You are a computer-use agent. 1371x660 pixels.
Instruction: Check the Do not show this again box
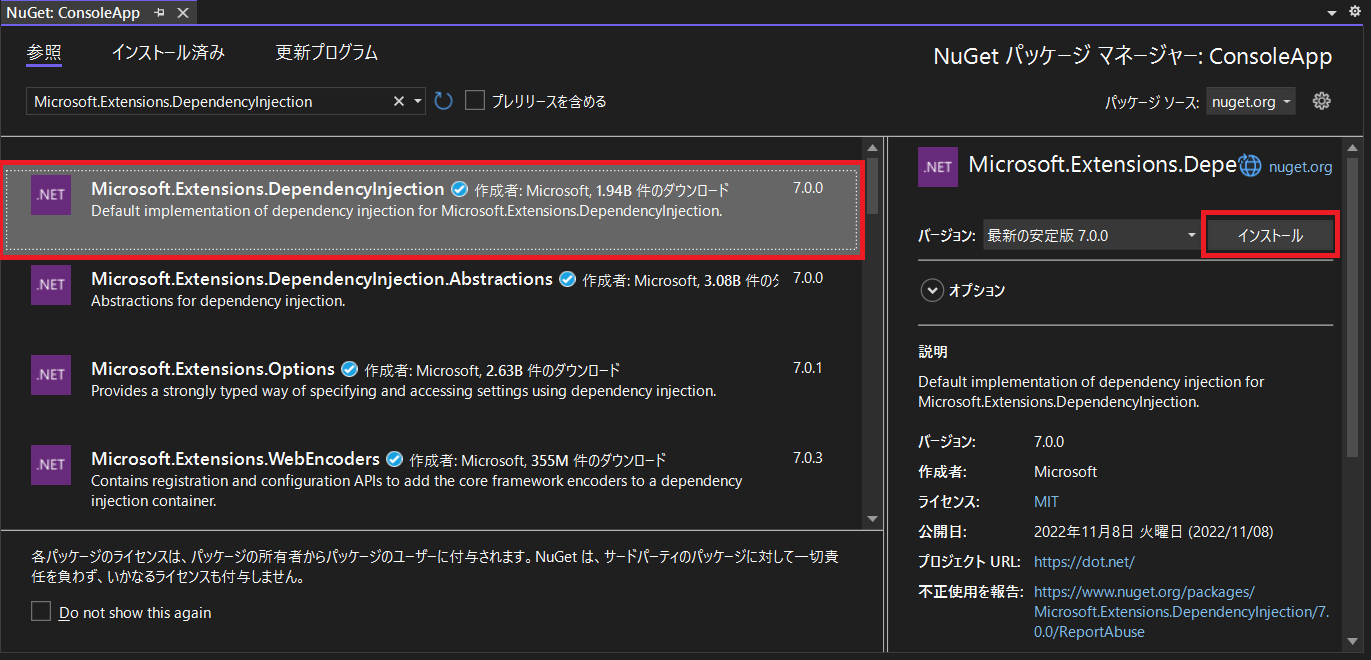coord(41,612)
